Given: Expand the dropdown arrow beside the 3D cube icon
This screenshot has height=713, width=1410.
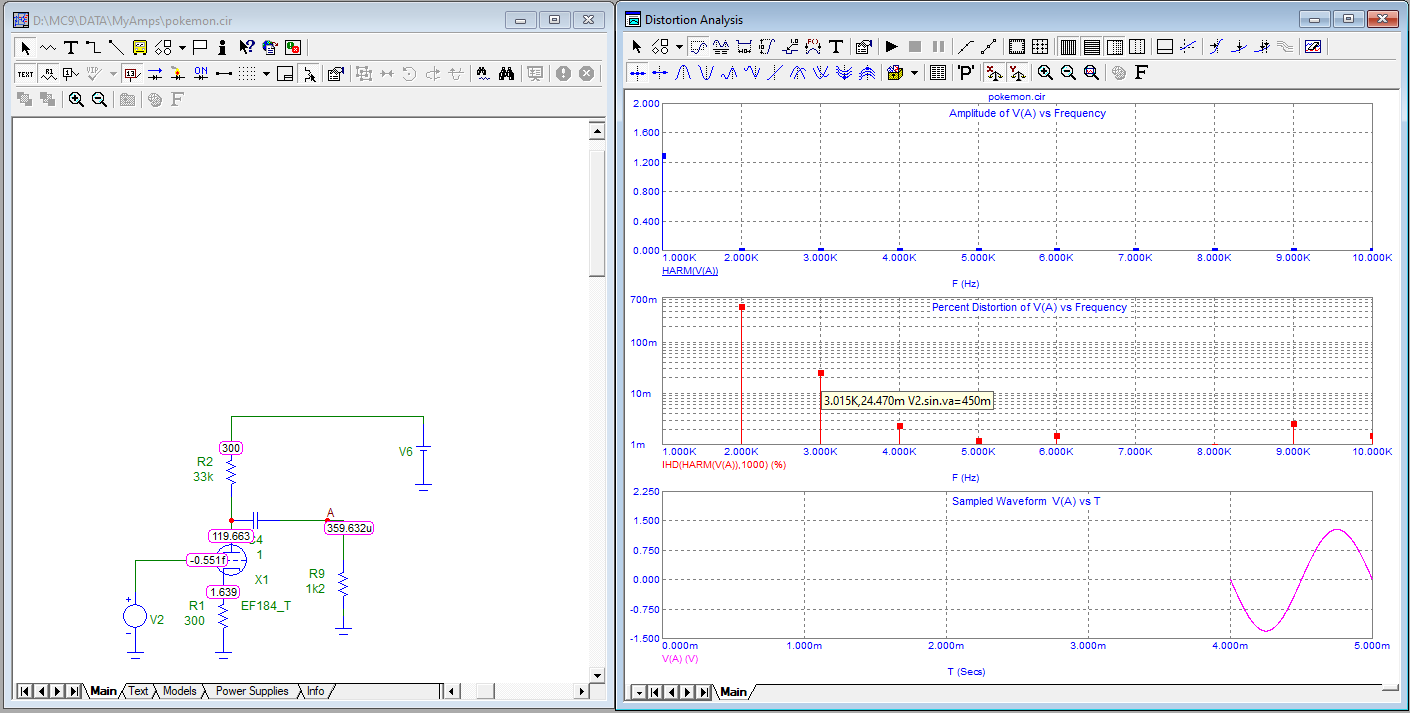Looking at the screenshot, I should tap(914, 72).
